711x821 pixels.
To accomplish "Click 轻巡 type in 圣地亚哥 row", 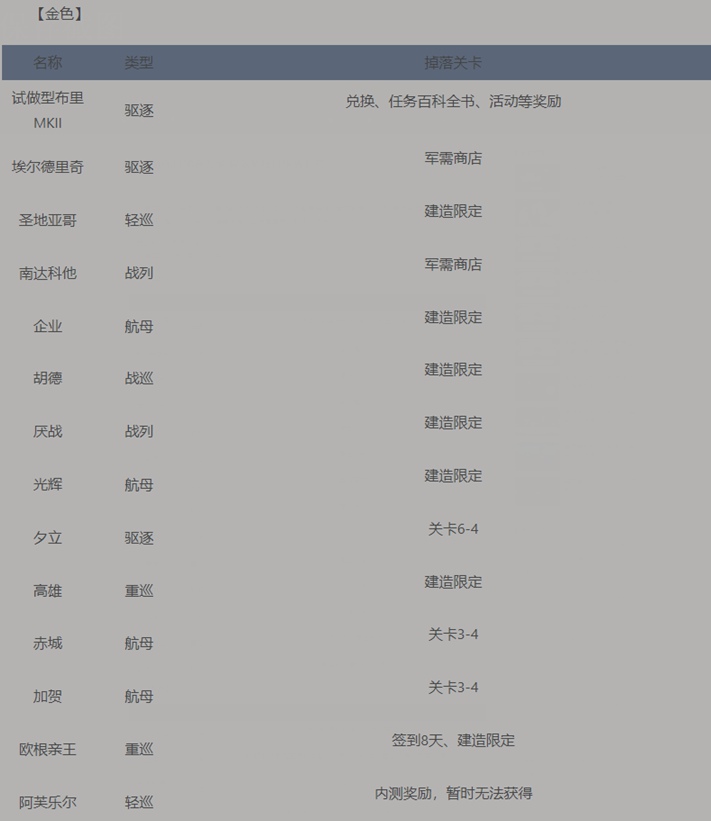I will click(139, 220).
